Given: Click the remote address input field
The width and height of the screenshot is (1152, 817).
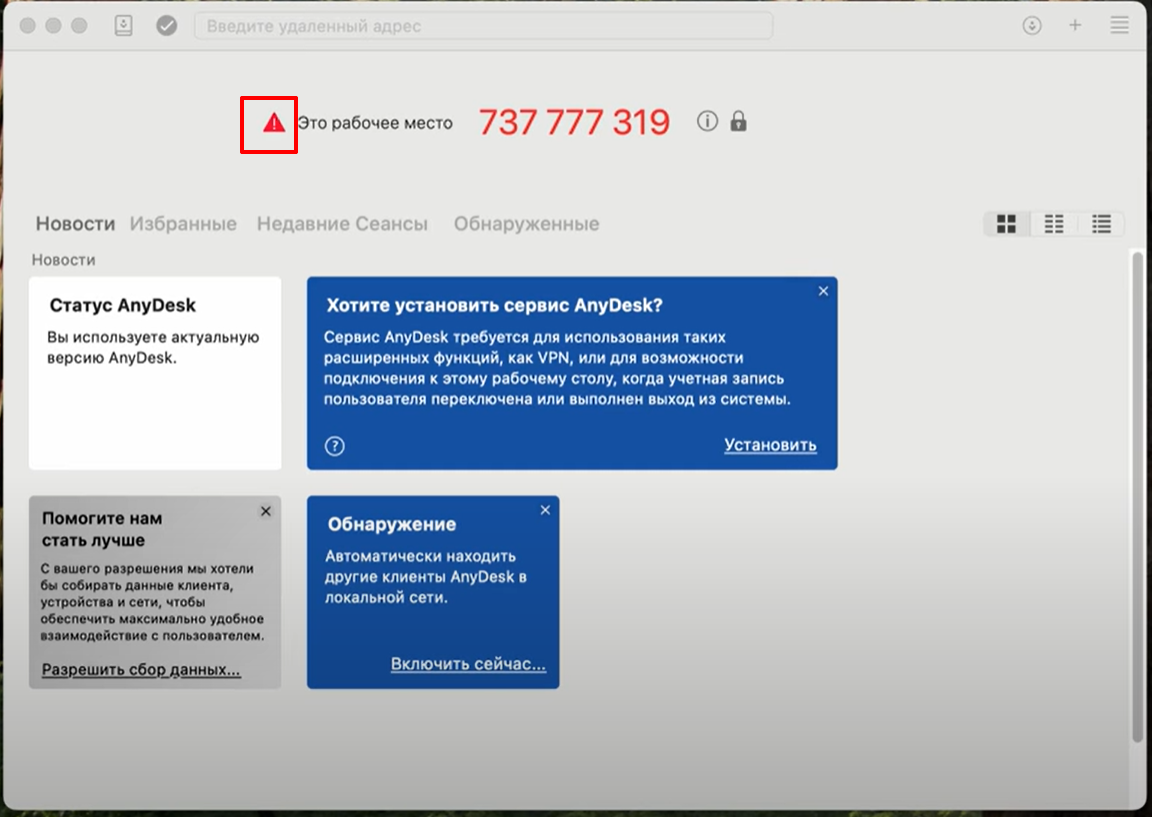Looking at the screenshot, I should point(483,26).
